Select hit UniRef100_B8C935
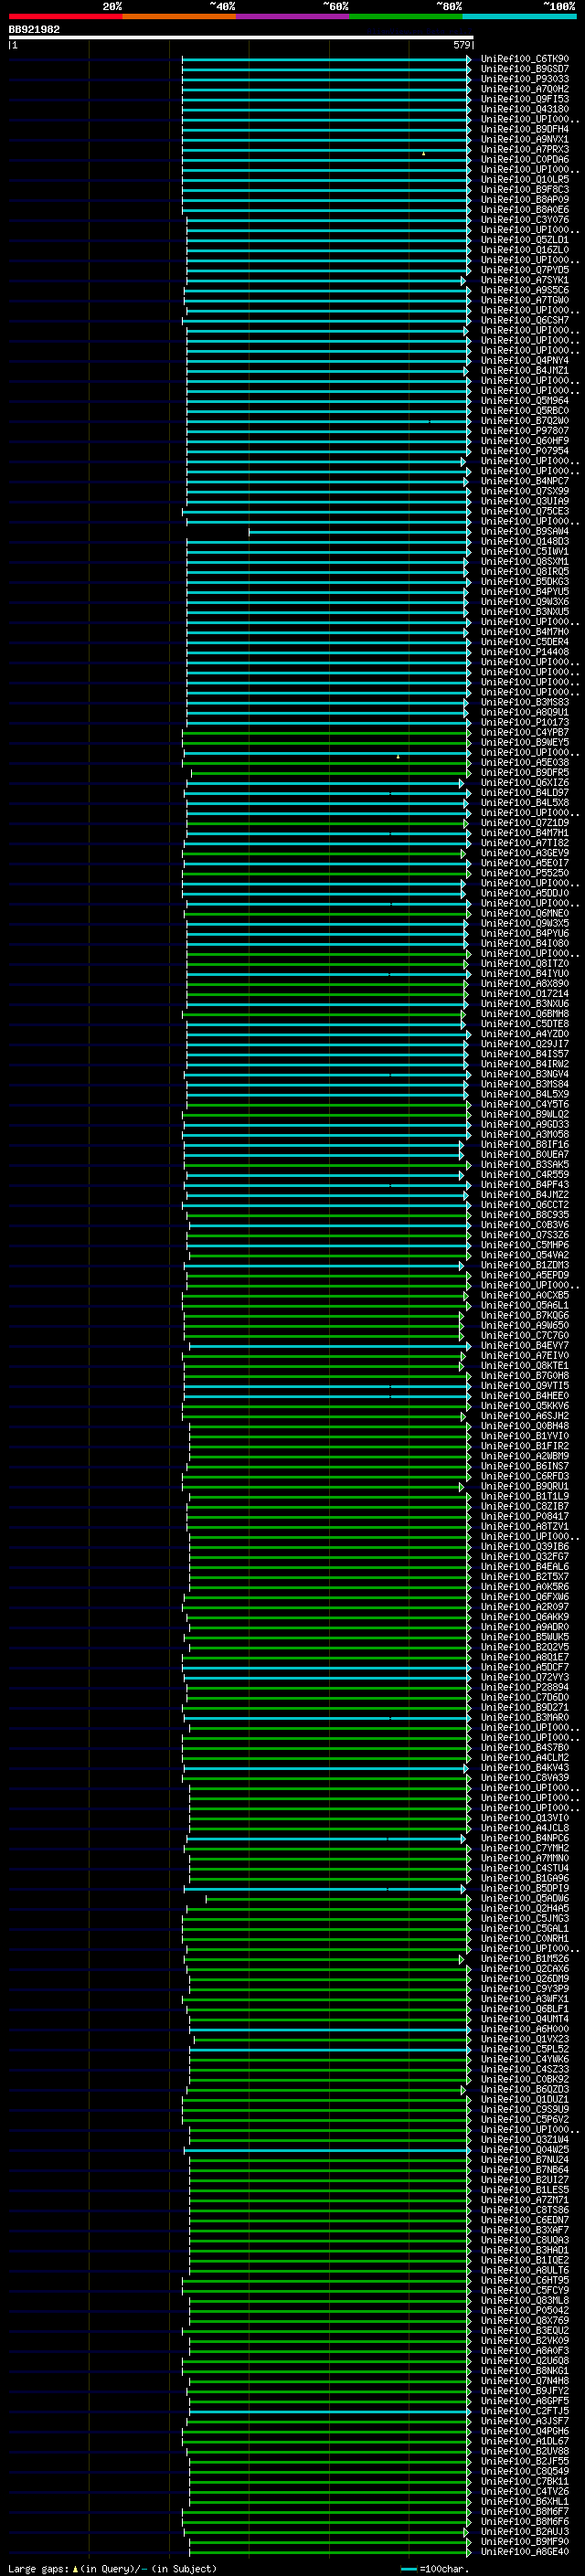The width and height of the screenshot is (585, 2576). (x=524, y=1215)
